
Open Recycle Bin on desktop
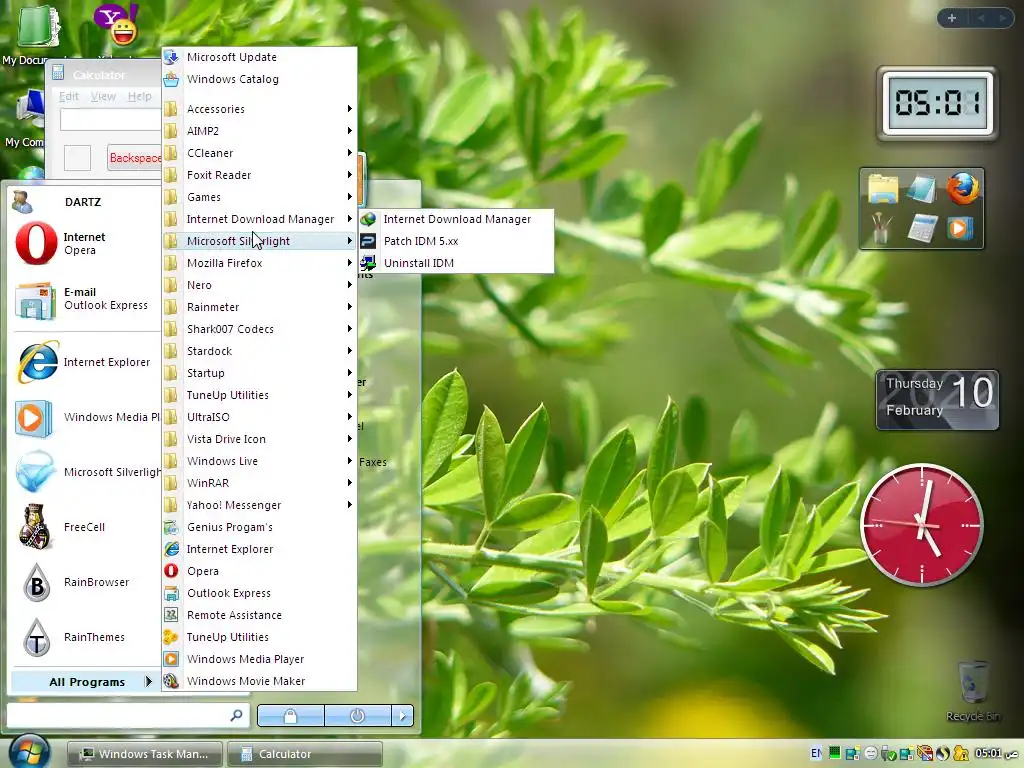[972, 691]
